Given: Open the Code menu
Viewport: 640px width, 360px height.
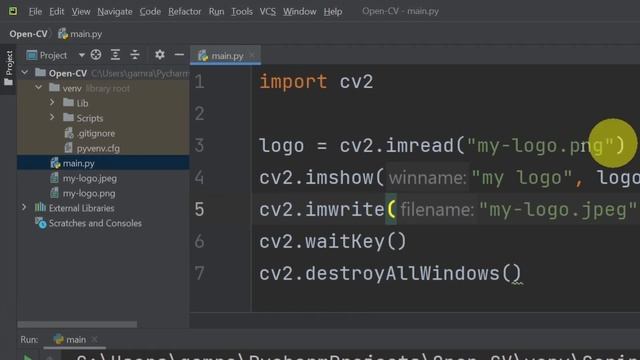Looking at the screenshot, I should [x=150, y=11].
